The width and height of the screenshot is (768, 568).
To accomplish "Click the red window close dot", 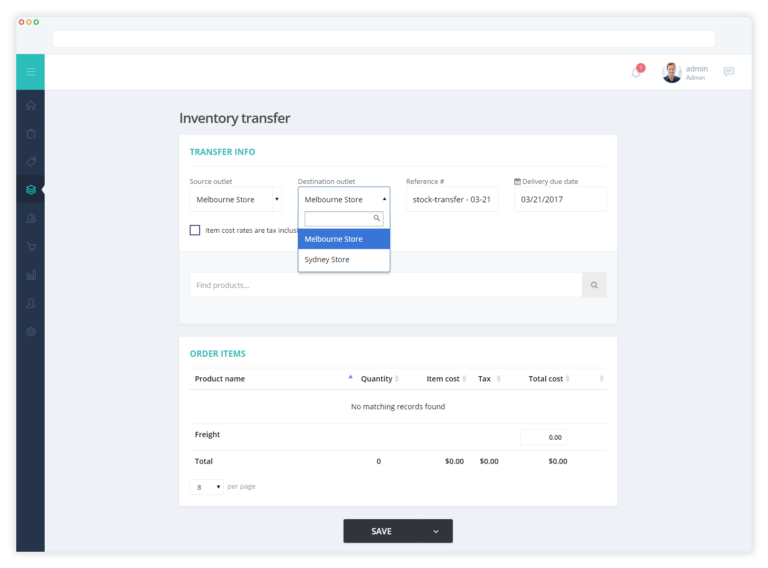I will (x=21, y=22).
